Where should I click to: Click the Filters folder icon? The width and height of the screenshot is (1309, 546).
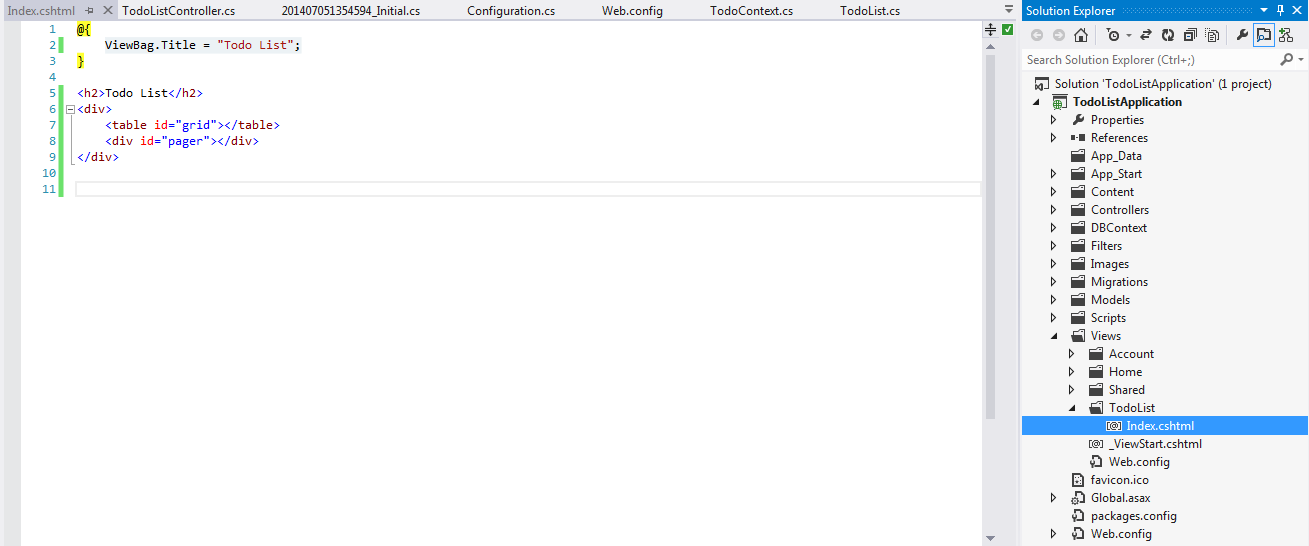coord(1078,246)
